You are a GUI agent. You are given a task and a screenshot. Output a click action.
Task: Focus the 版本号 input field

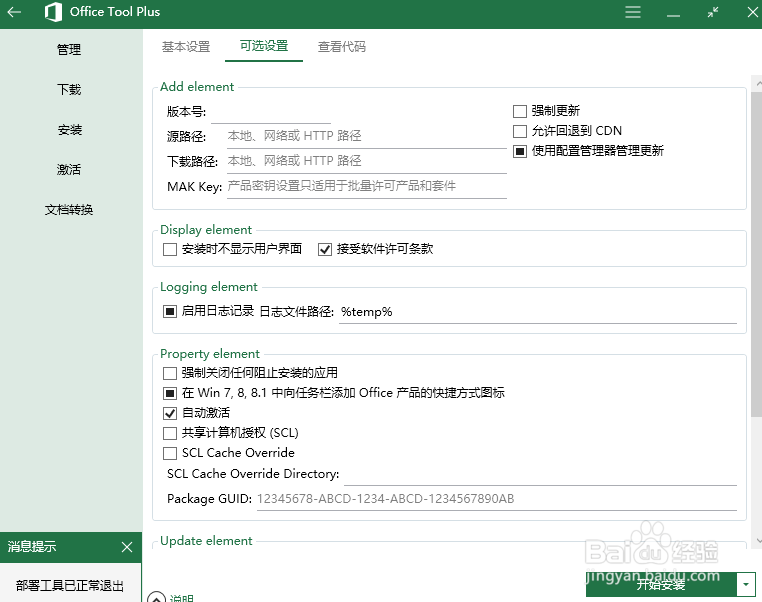point(271,113)
